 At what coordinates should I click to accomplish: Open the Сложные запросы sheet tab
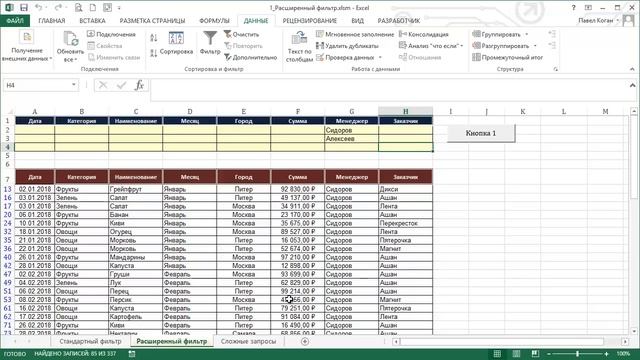[248, 341]
